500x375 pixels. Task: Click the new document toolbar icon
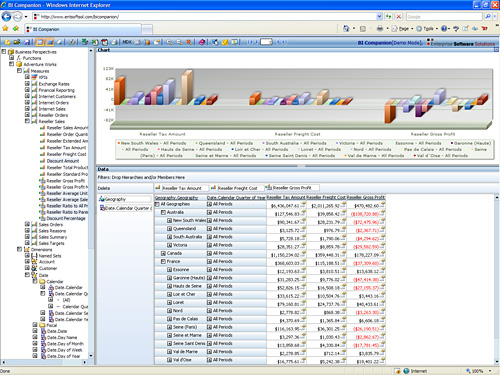pos(7,42)
